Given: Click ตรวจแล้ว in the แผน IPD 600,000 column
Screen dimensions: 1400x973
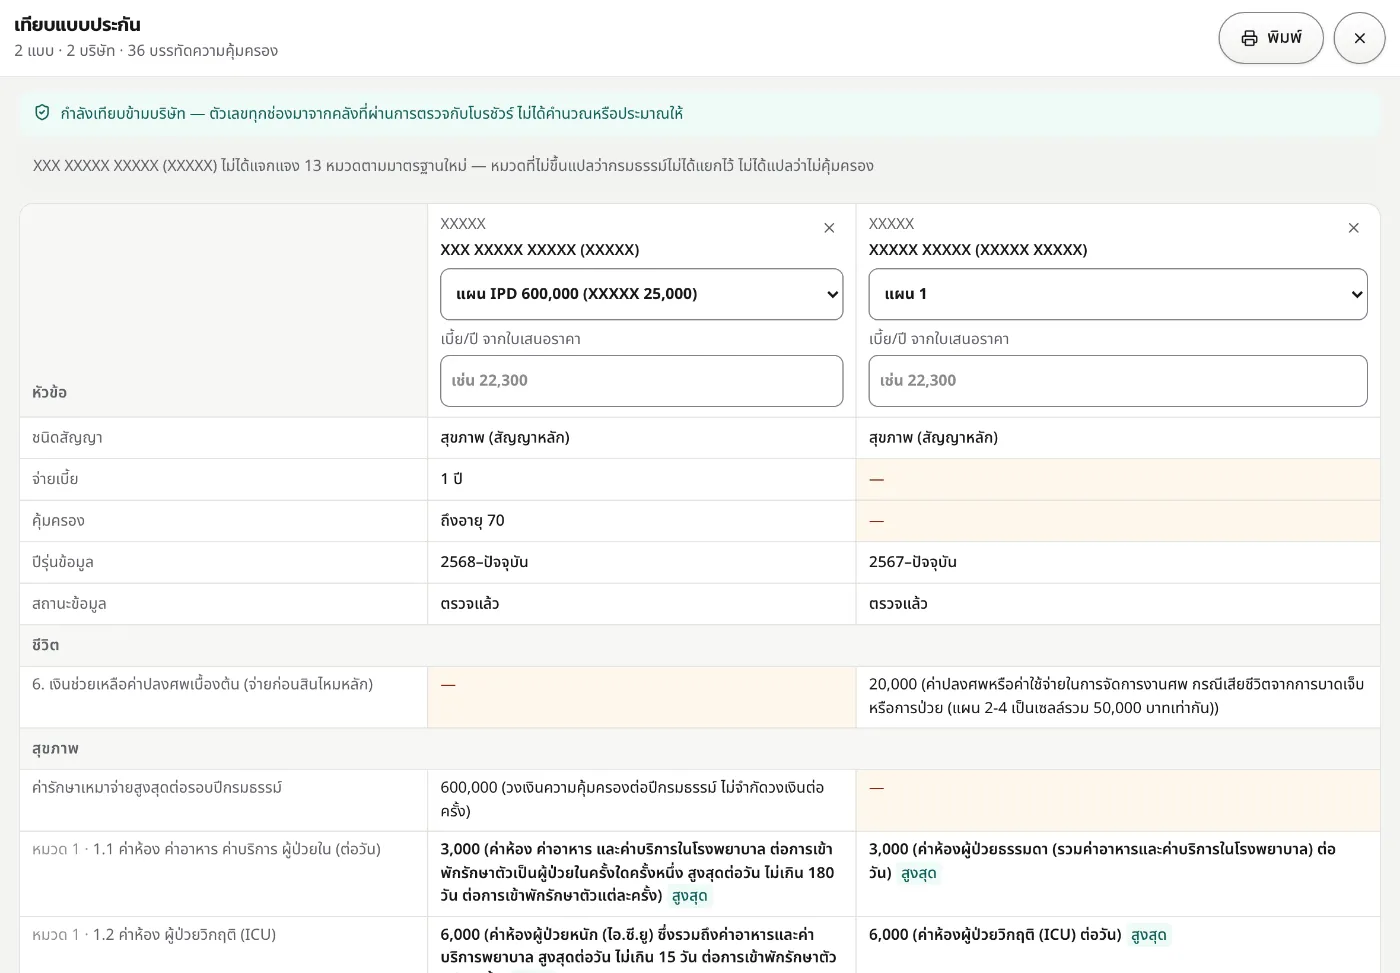Looking at the screenshot, I should click(470, 604).
